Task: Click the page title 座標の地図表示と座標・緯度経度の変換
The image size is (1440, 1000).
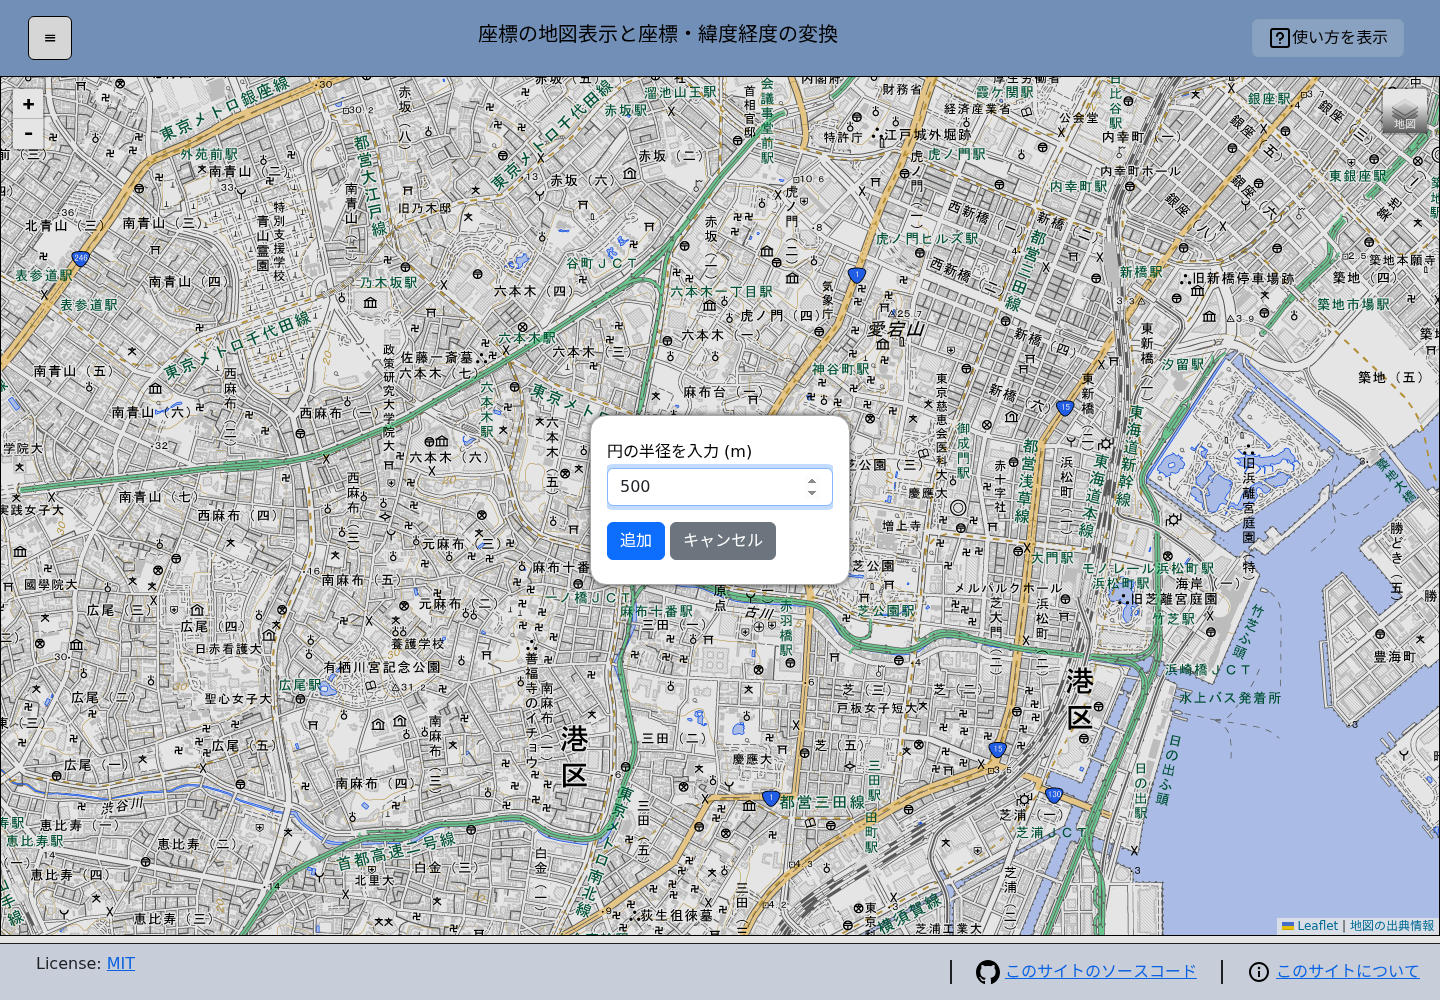Action: click(x=658, y=34)
